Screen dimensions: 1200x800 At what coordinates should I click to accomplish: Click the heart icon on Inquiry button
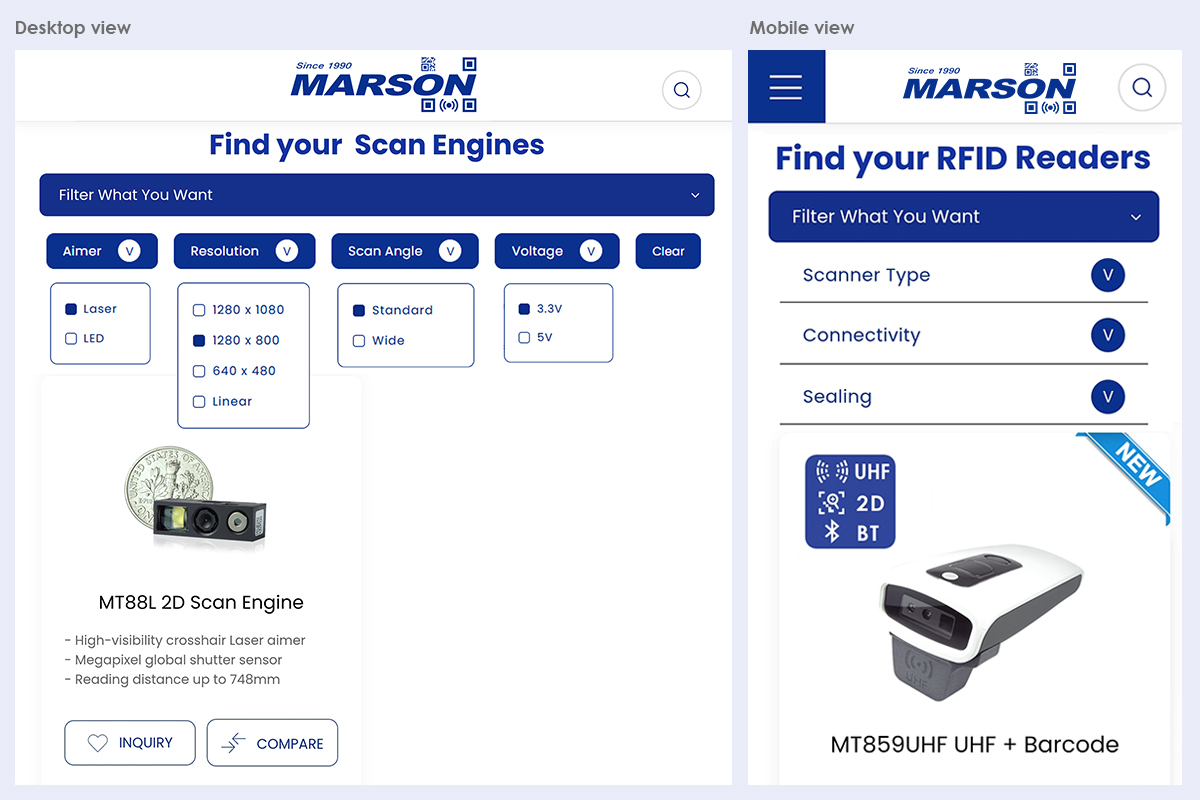[97, 743]
